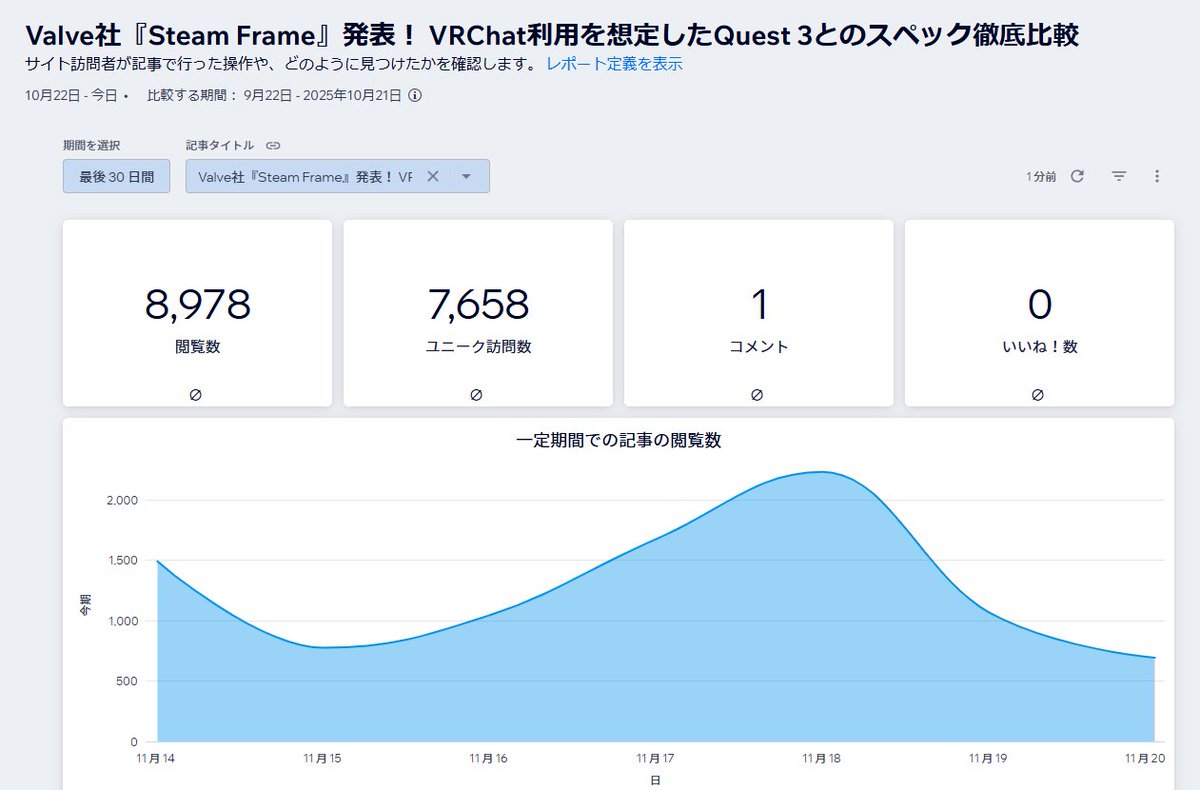Open the レポート定義を表示 link
This screenshot has width=1200, height=790.
point(614,64)
